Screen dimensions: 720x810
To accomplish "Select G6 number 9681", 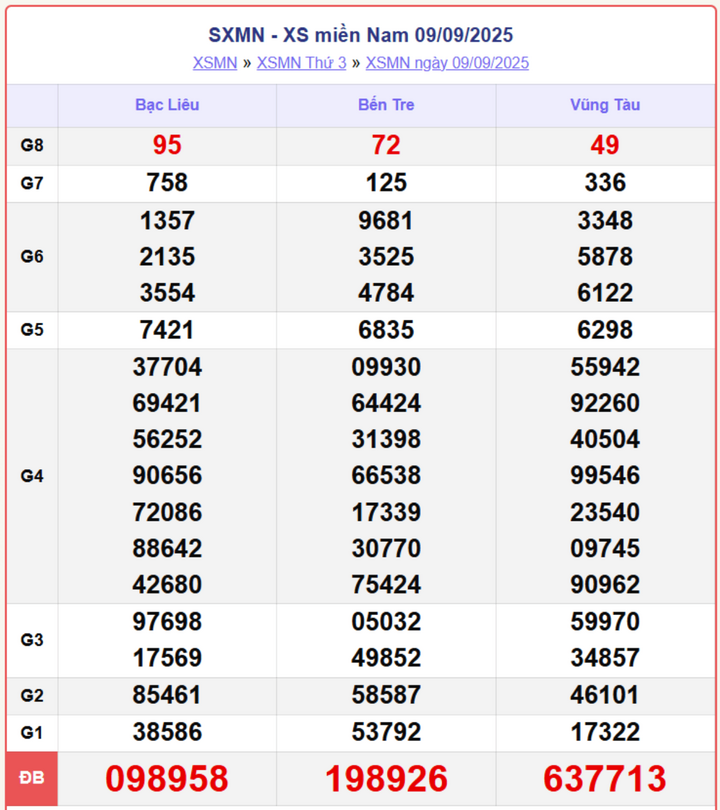I will click(386, 221).
